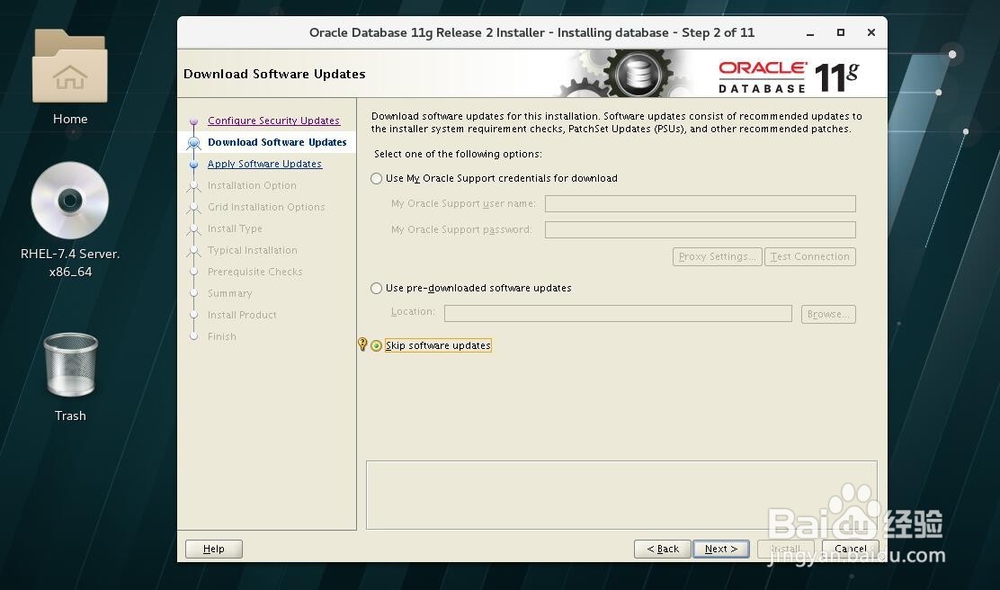Image resolution: width=1000 pixels, height=590 pixels.
Task: Select the Summary step in sidebar
Action: [230, 293]
